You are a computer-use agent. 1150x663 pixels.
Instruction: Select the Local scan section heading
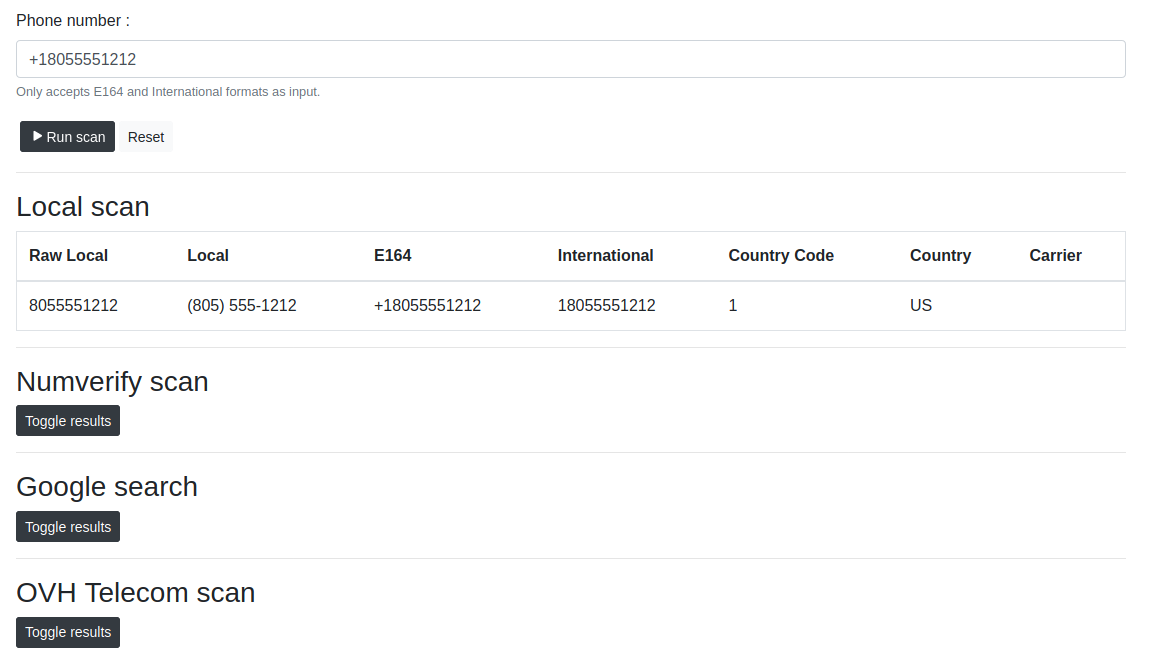click(x=83, y=207)
